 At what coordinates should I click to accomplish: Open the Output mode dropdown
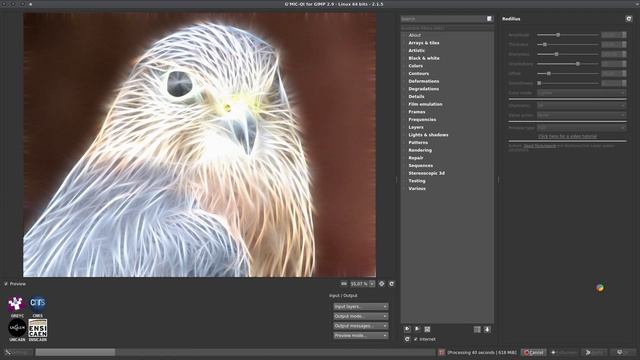(360, 316)
